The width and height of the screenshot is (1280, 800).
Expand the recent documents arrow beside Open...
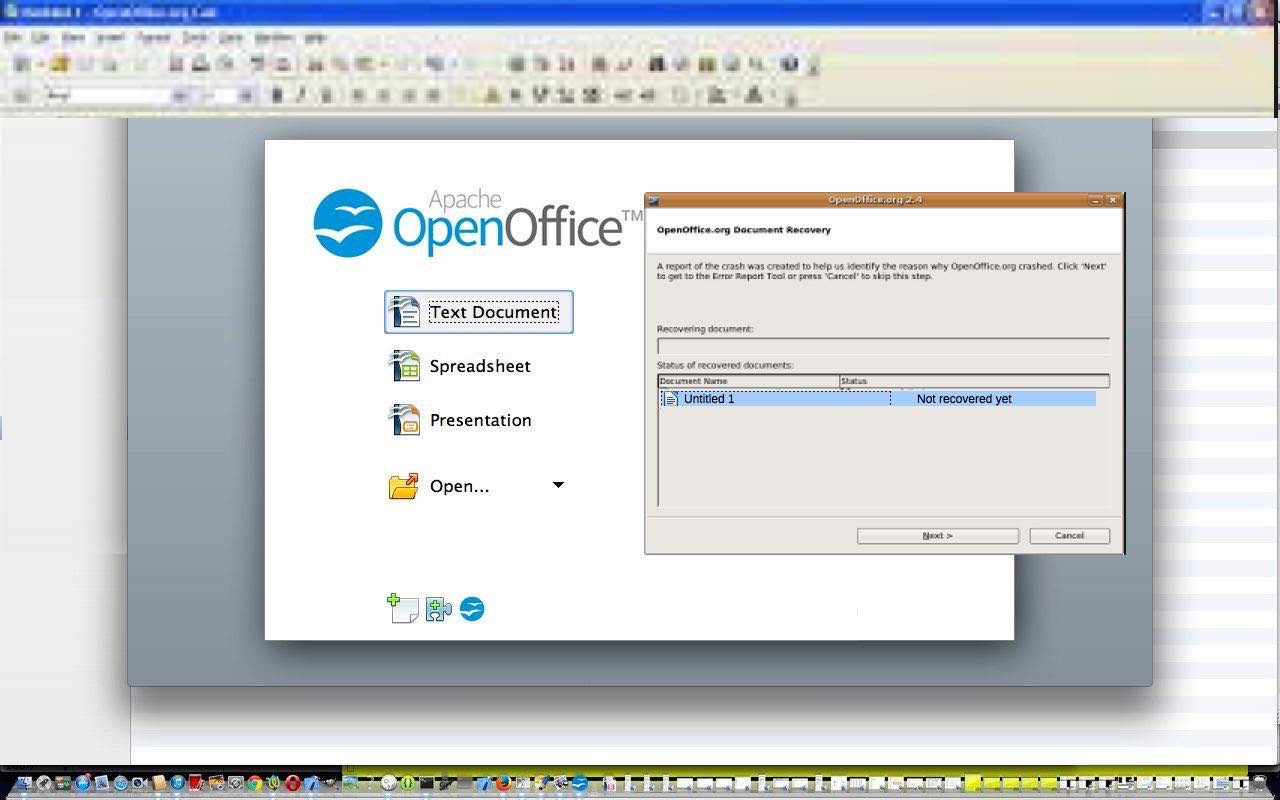pyautogui.click(x=558, y=485)
